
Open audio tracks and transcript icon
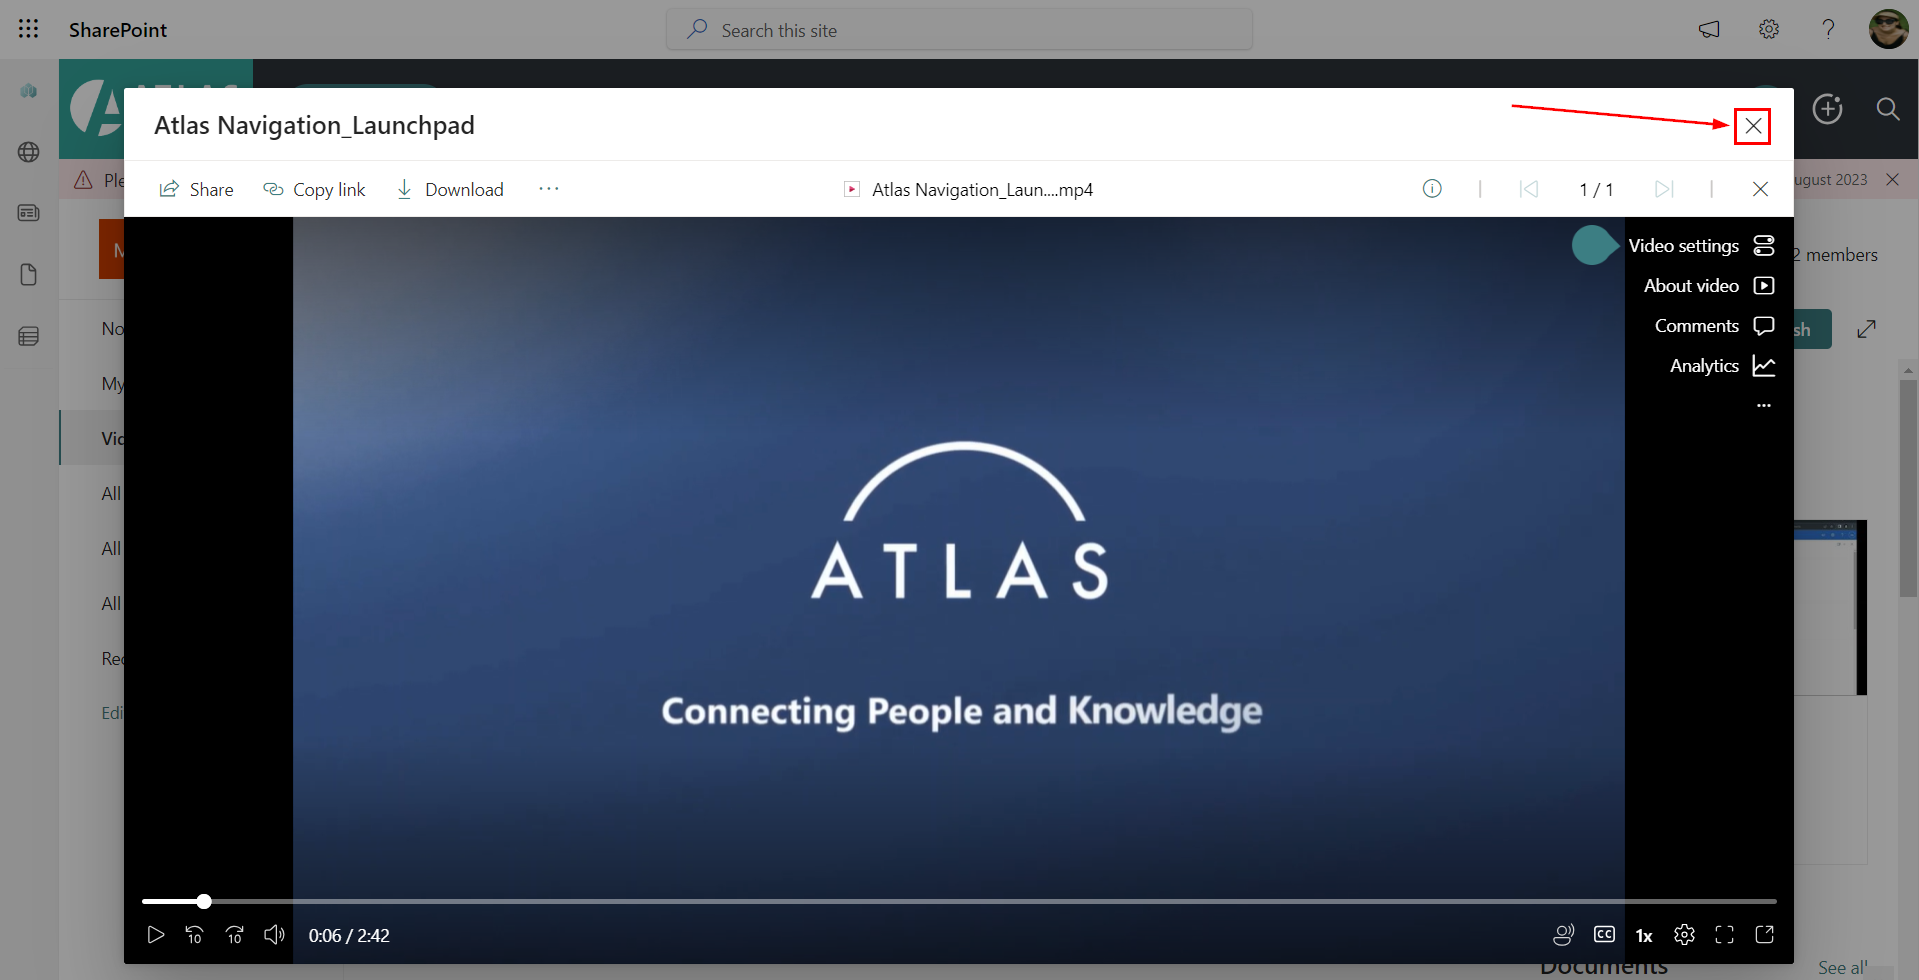1564,935
